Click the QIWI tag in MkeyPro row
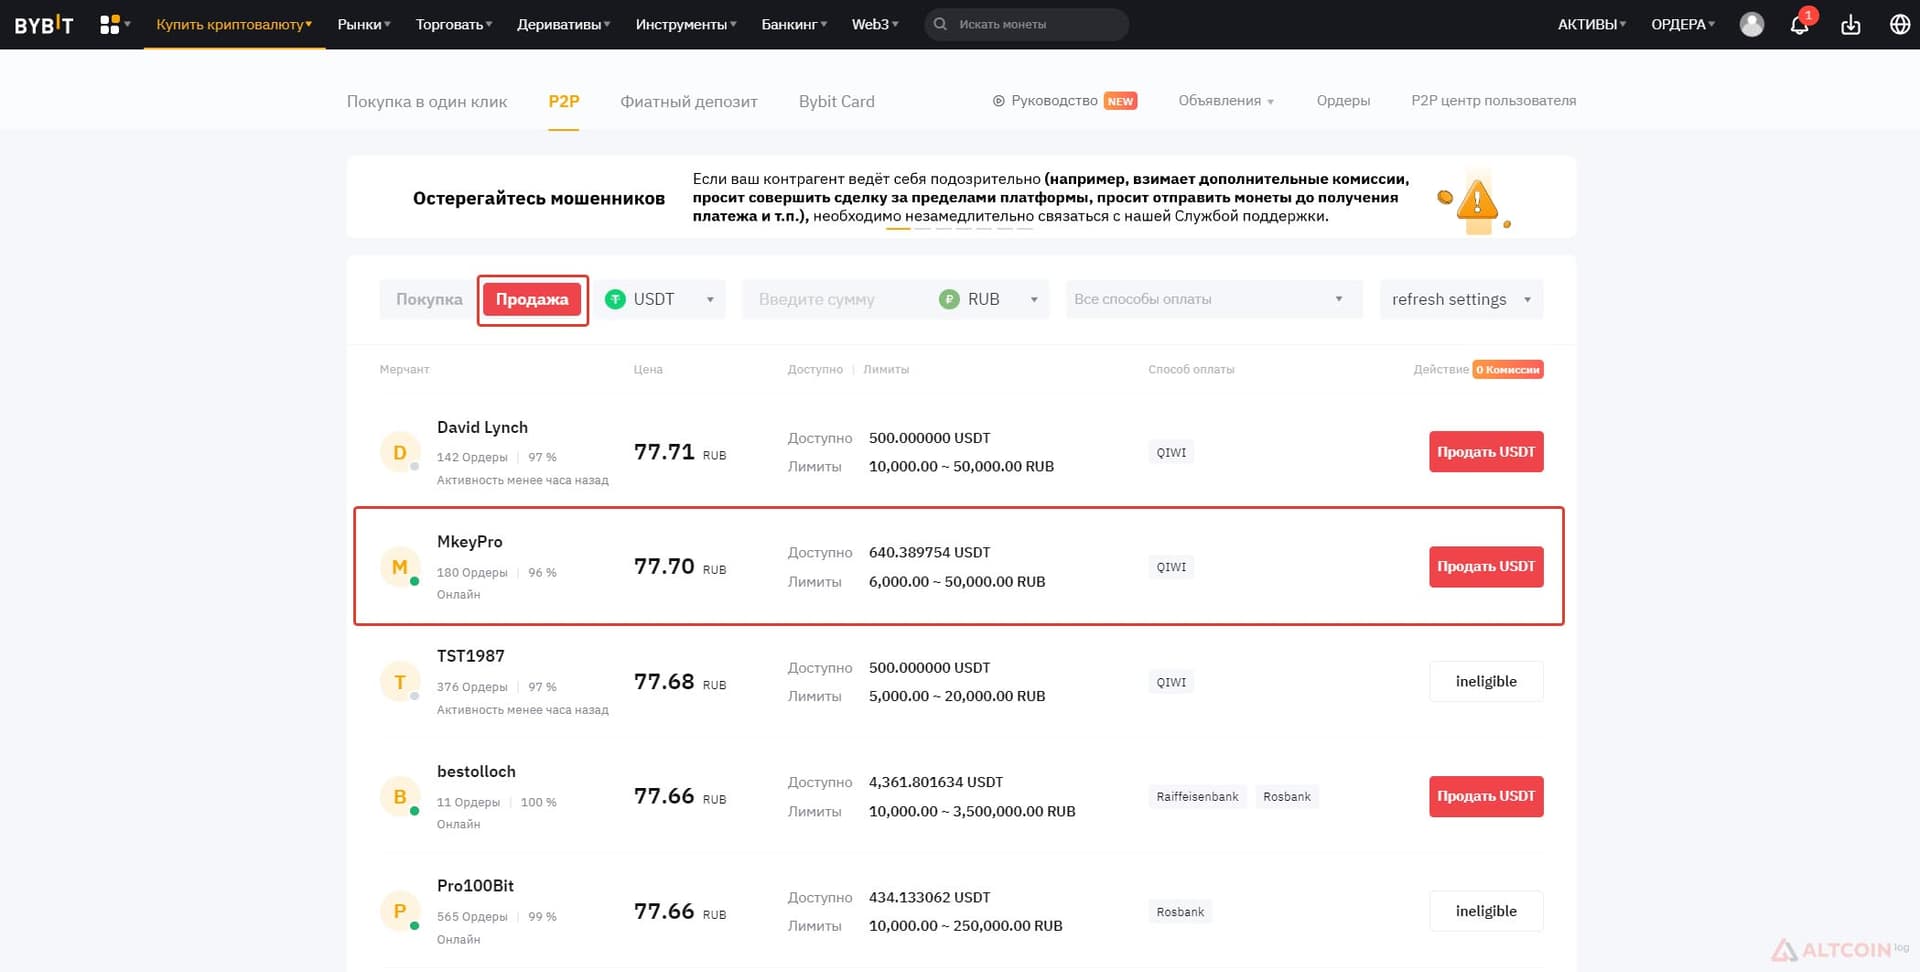This screenshot has height=972, width=1920. click(x=1171, y=567)
